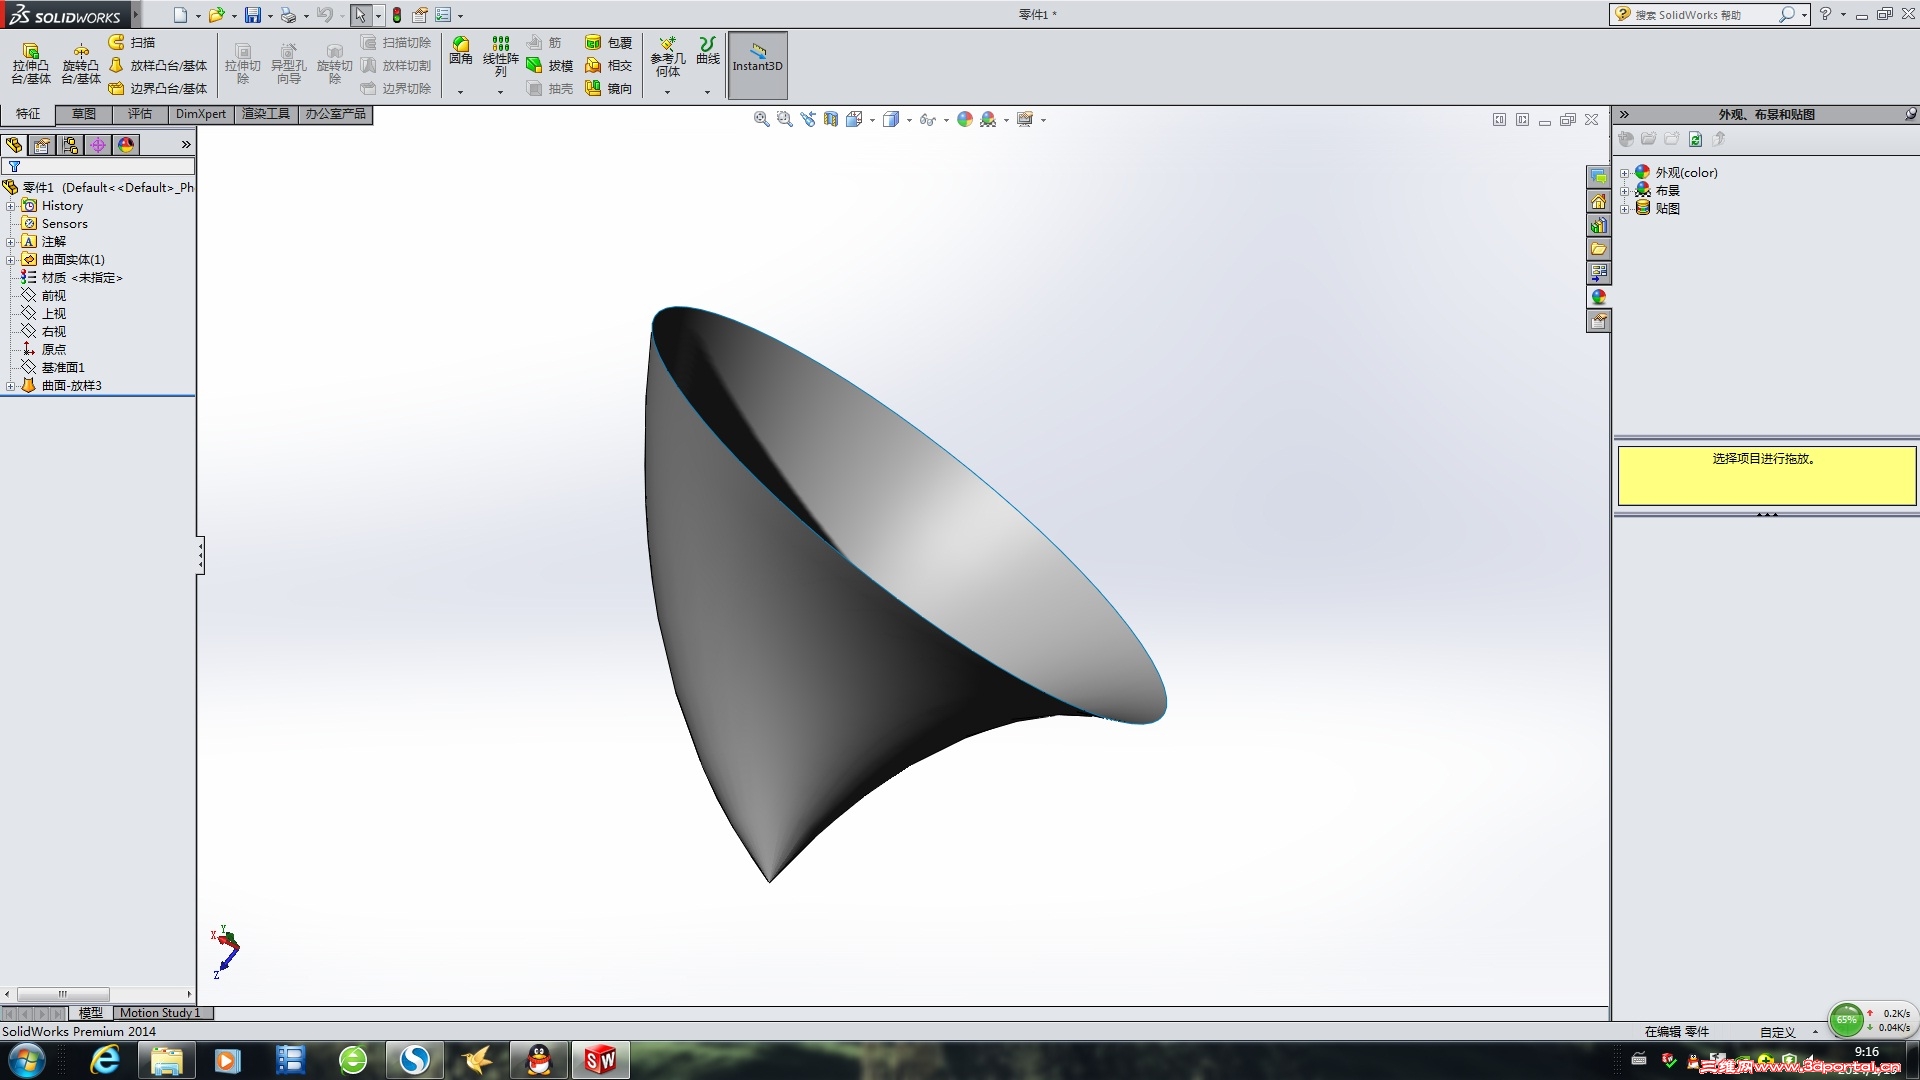
Task: Switch to the 草图 (Sketch) tab
Action: point(83,114)
